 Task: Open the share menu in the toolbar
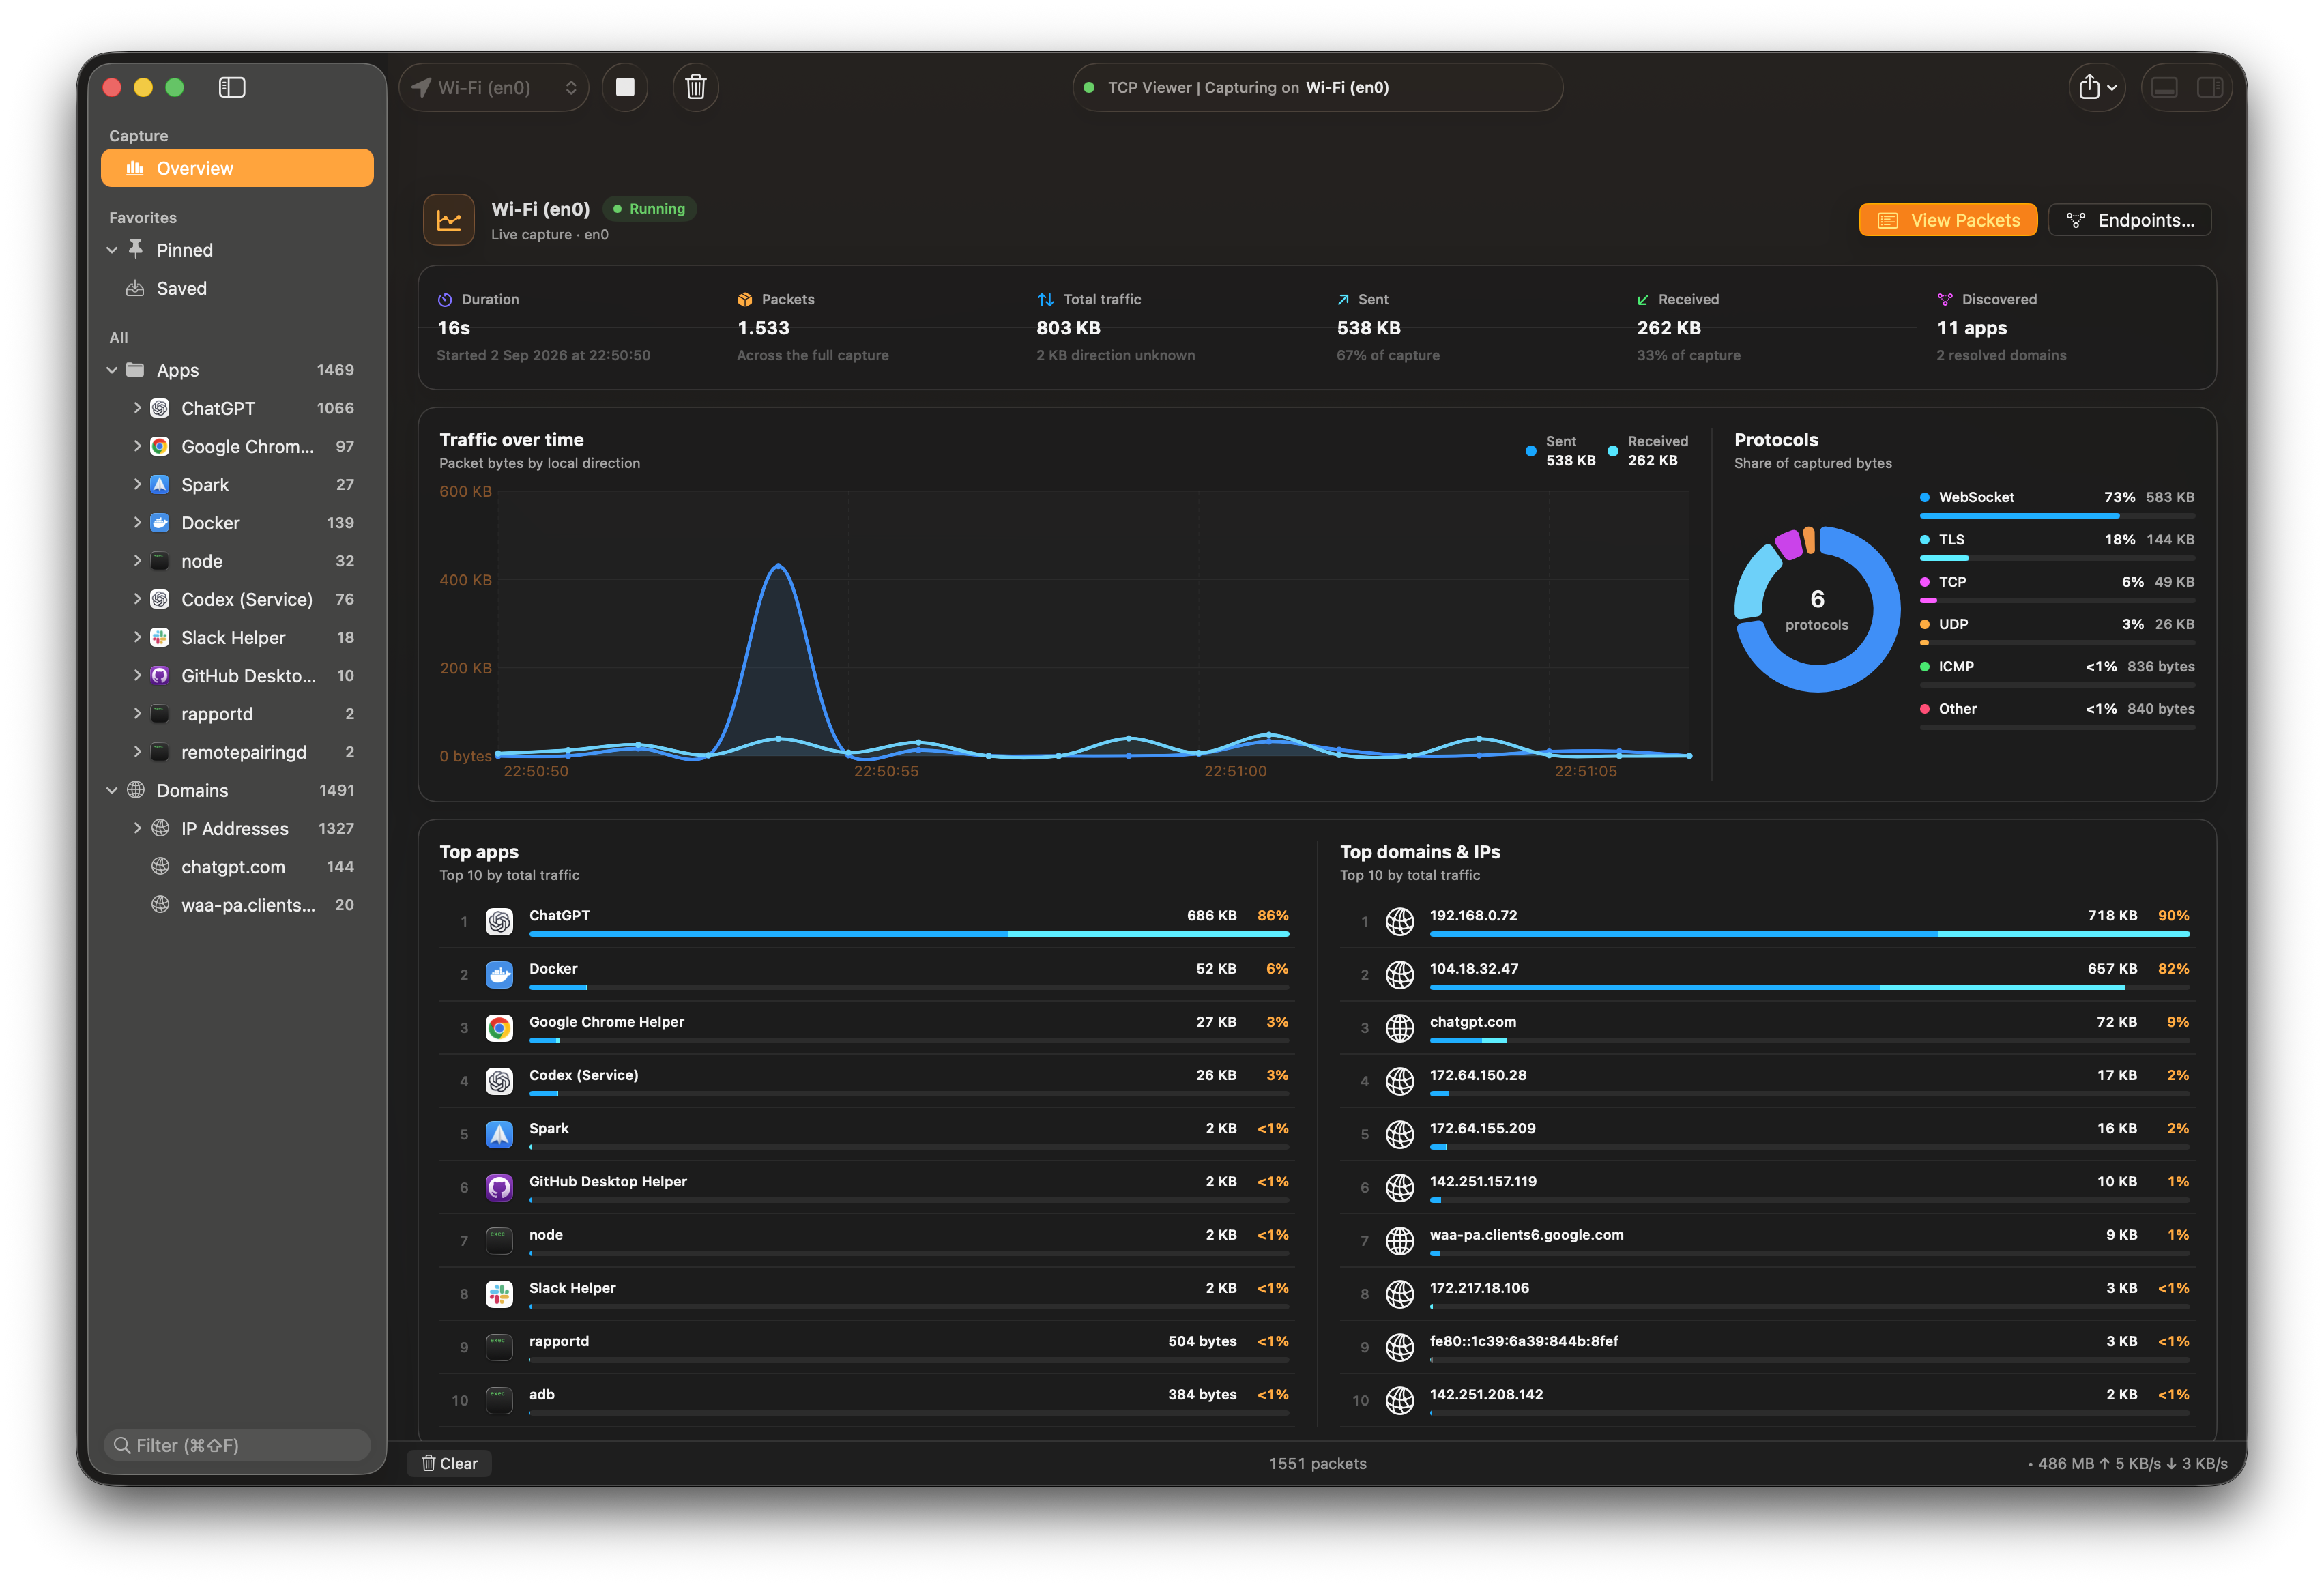pos(2097,87)
